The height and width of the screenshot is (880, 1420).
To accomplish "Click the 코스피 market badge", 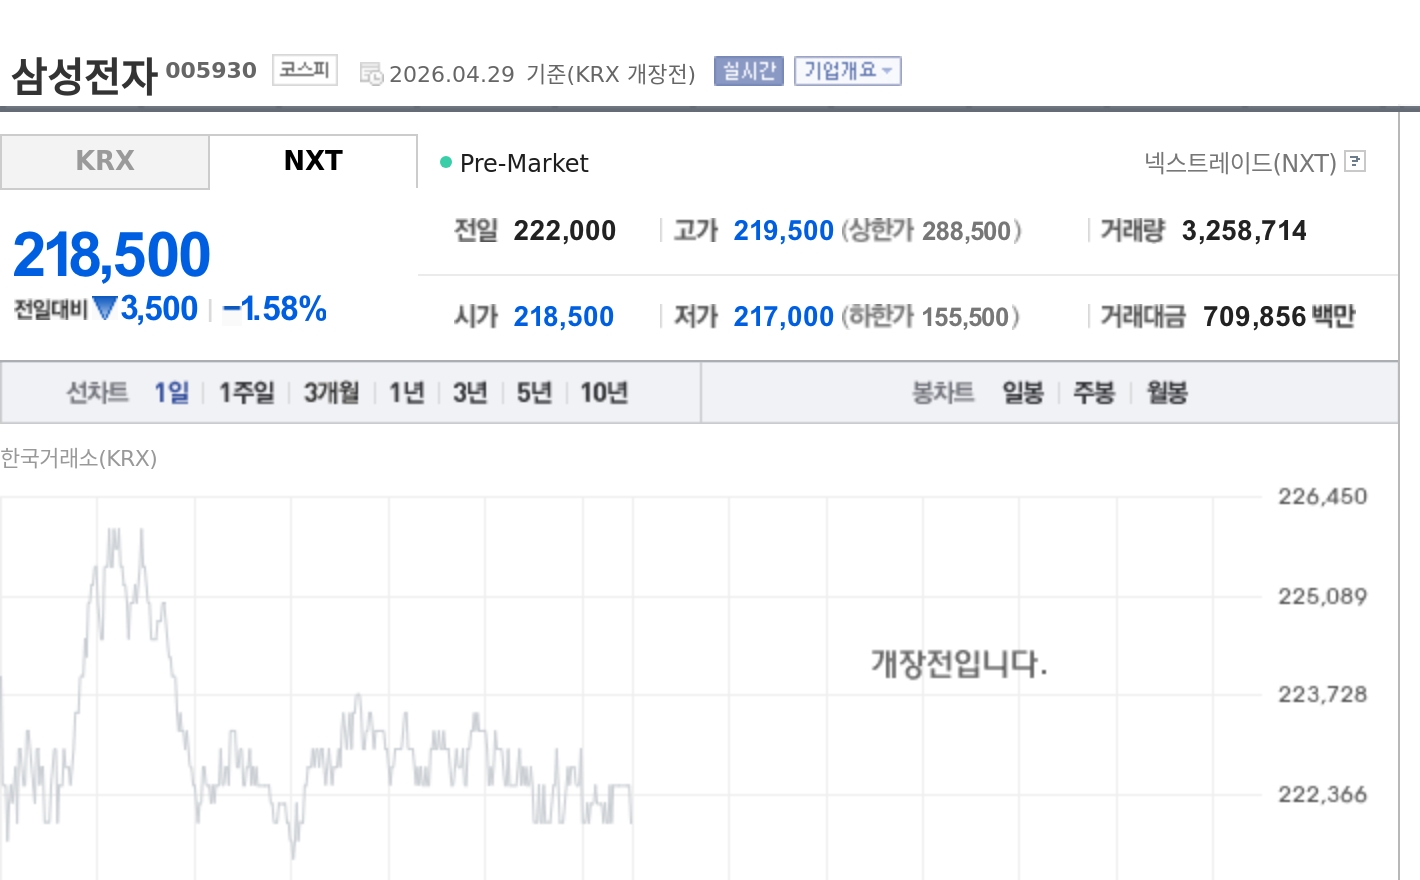I will click(x=304, y=70).
